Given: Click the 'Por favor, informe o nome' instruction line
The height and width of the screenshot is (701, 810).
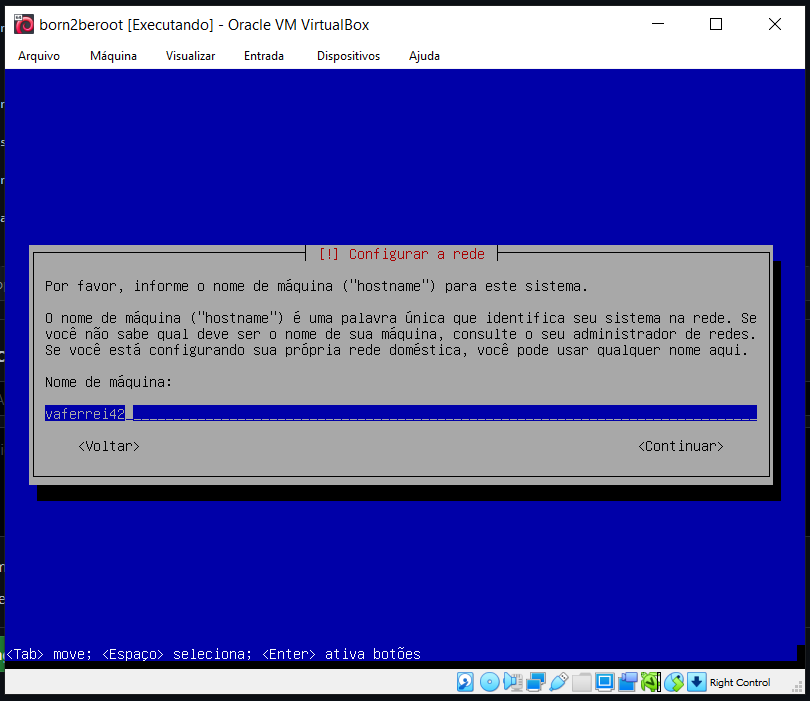Looking at the screenshot, I should pyautogui.click(x=316, y=286).
